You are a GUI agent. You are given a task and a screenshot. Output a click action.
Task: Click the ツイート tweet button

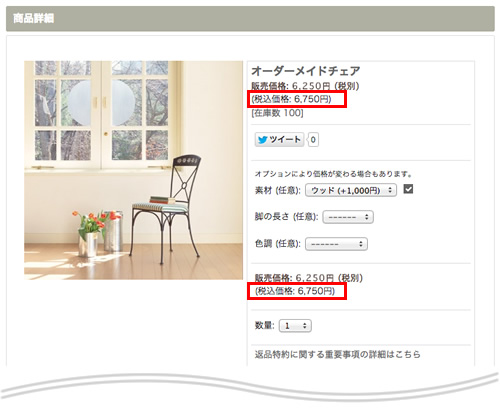(x=279, y=140)
